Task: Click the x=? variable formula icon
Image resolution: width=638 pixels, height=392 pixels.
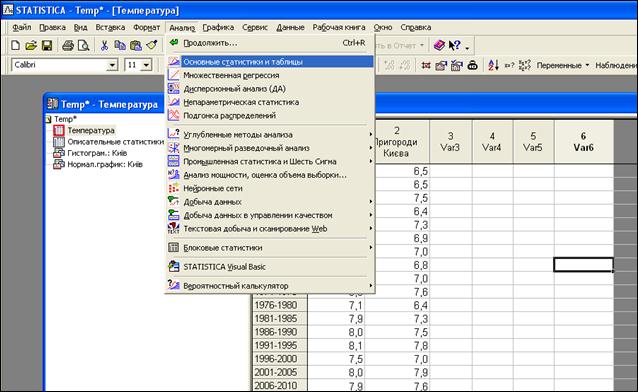Action: [x=509, y=65]
